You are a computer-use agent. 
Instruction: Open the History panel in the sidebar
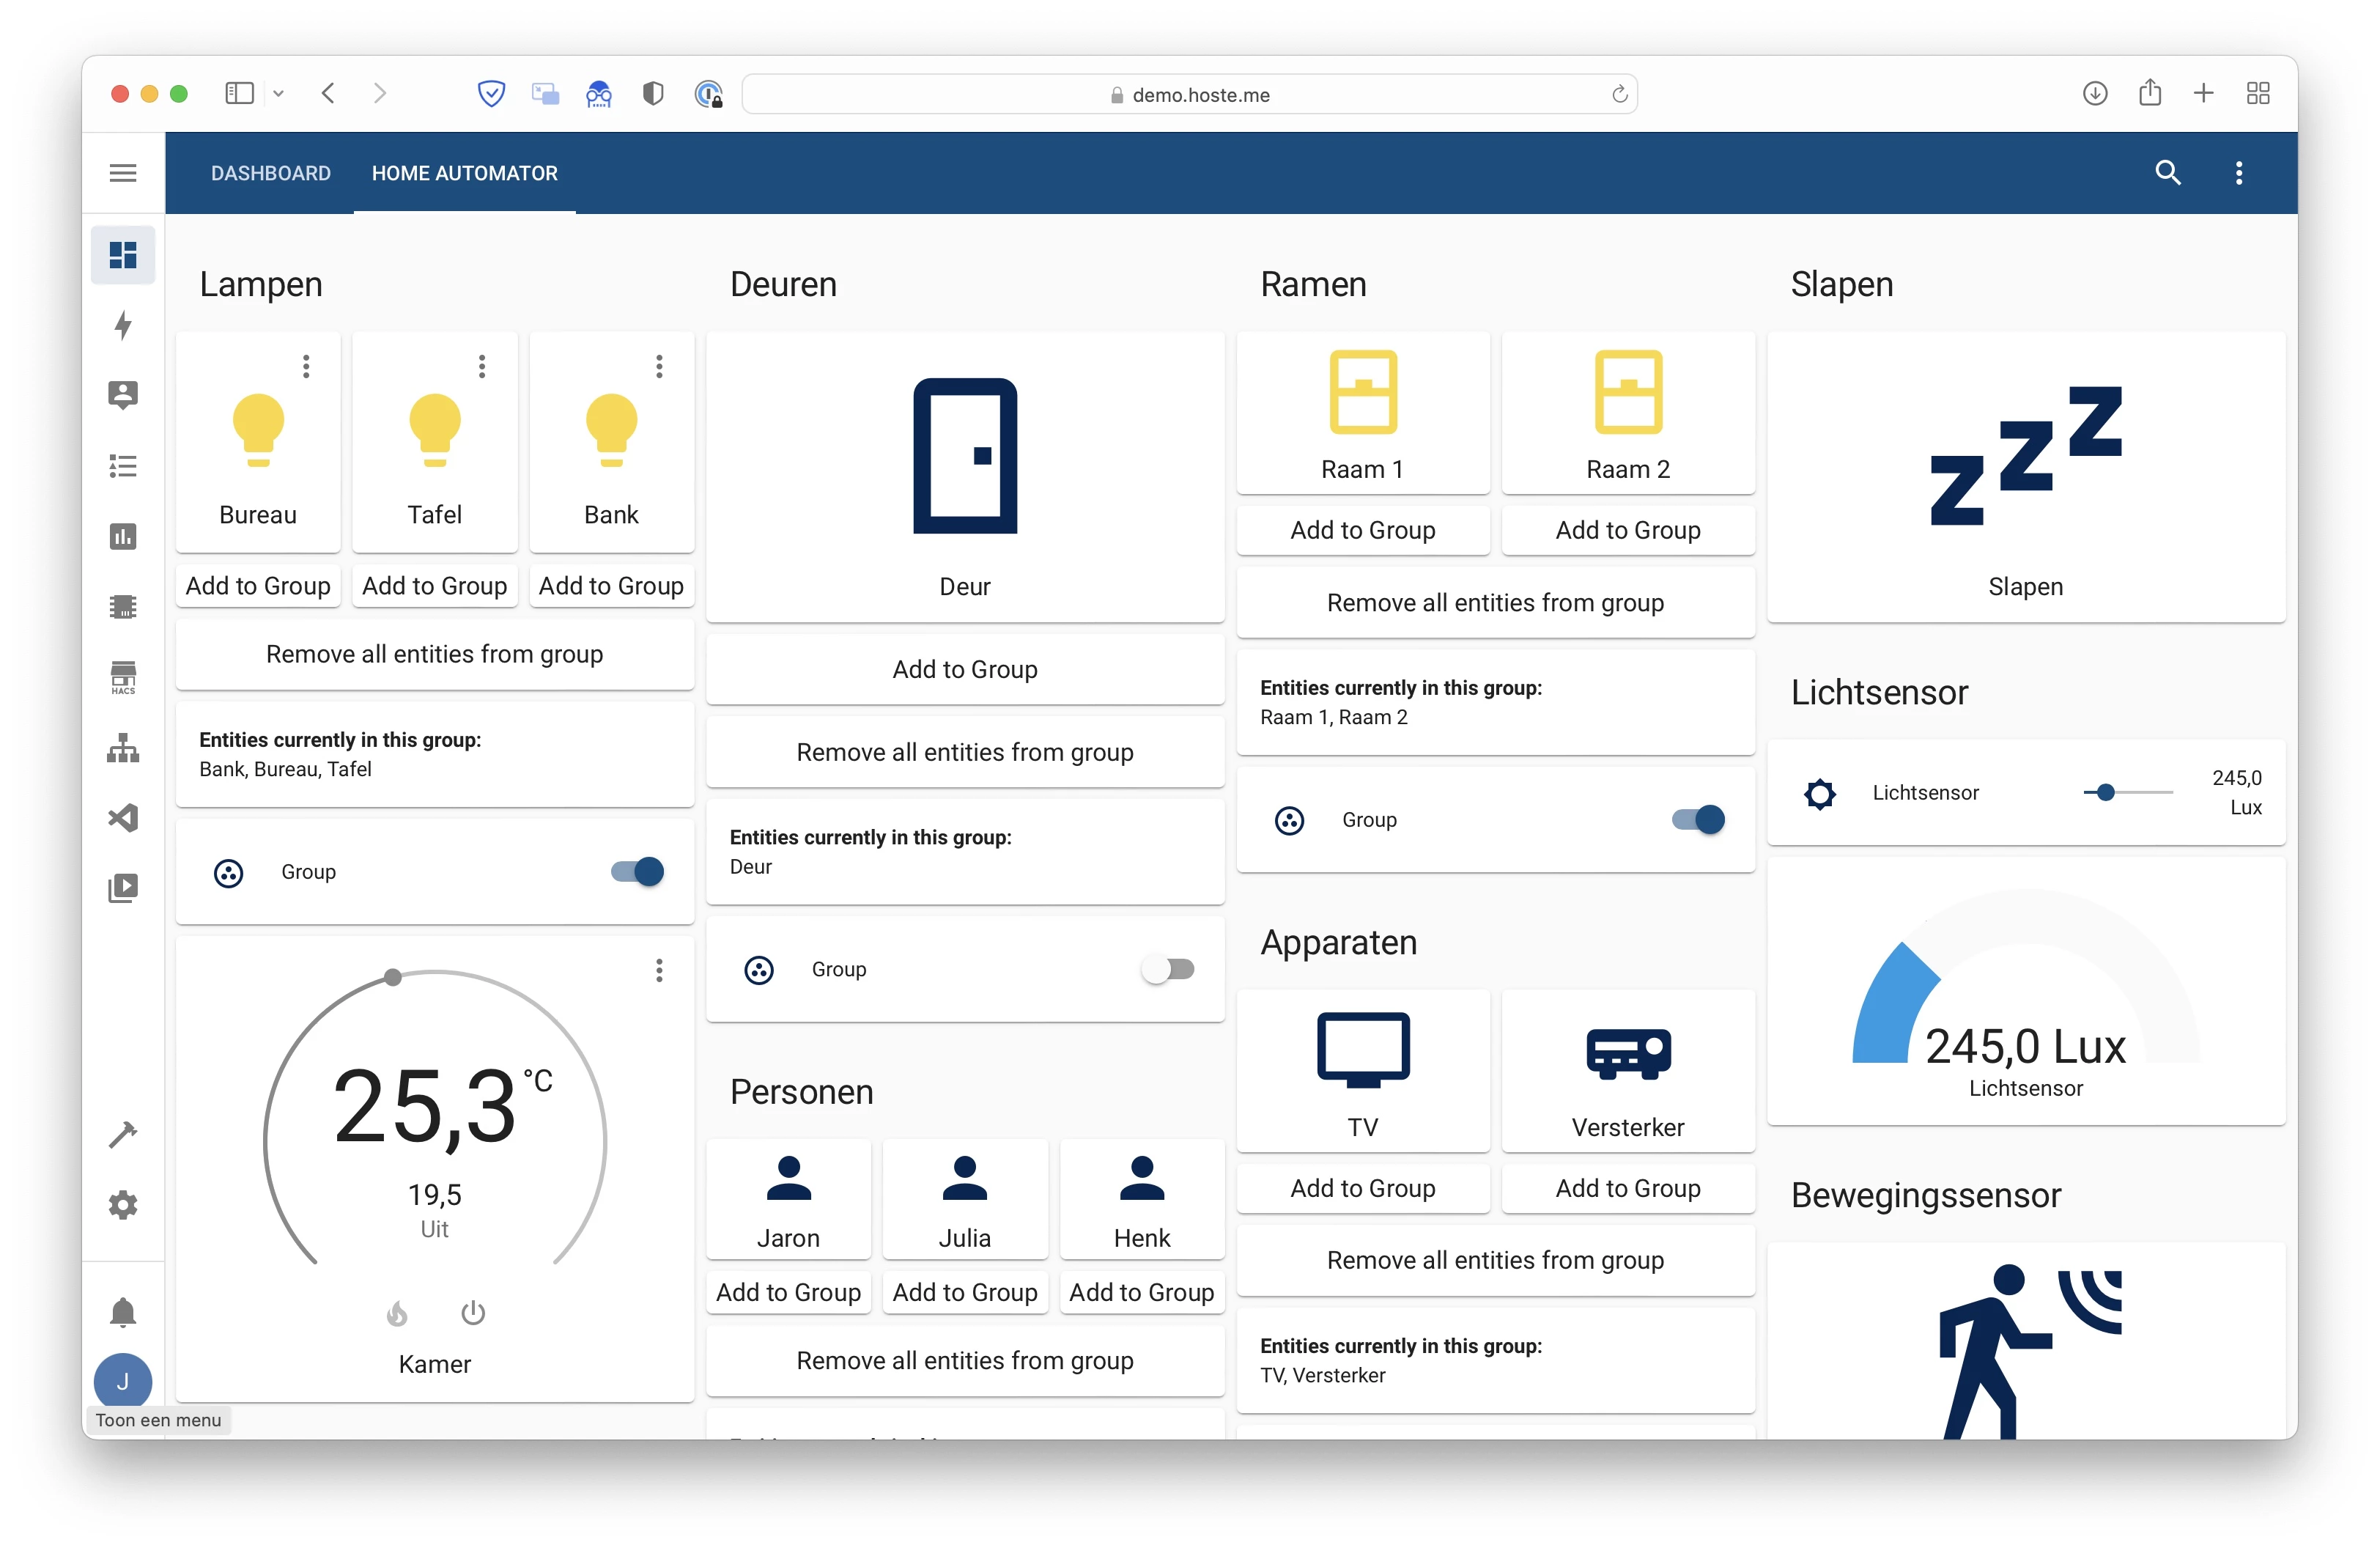tap(123, 536)
